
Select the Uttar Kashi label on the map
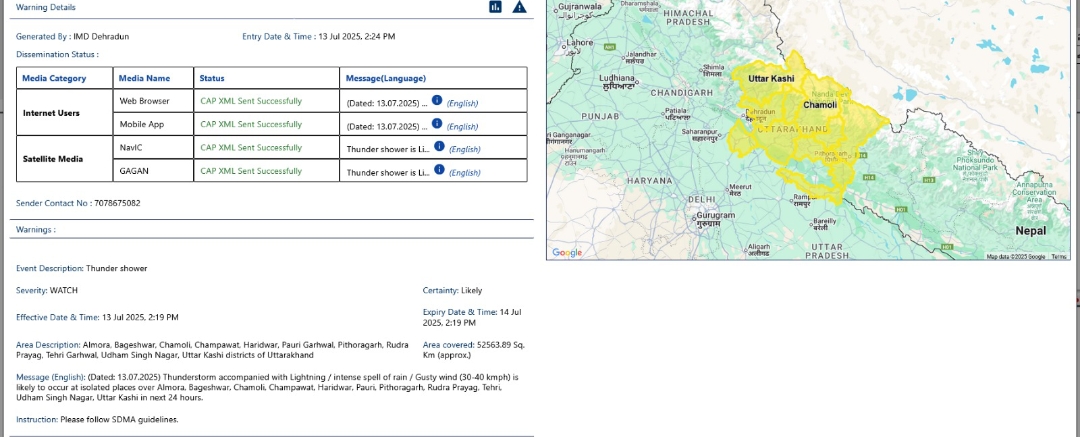[x=771, y=78]
